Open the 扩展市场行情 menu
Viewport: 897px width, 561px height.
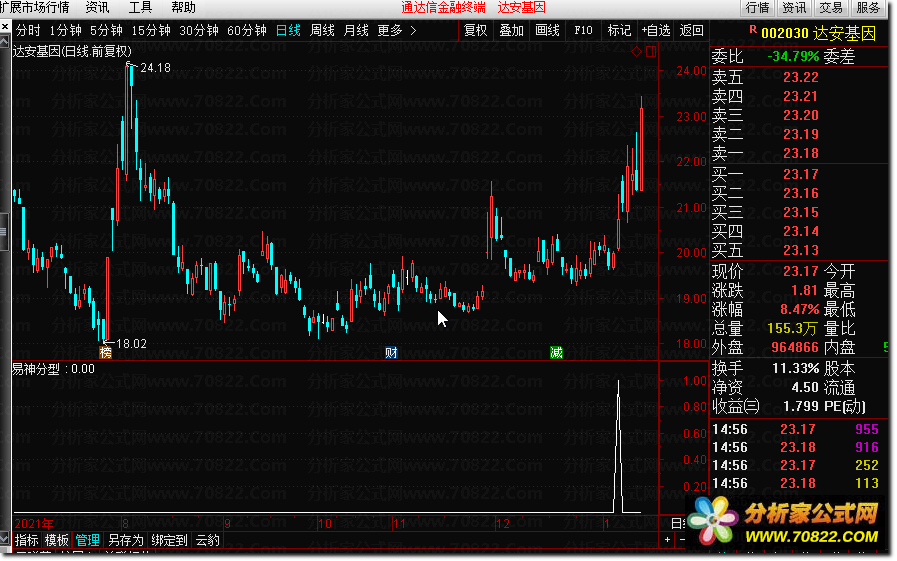pos(34,7)
